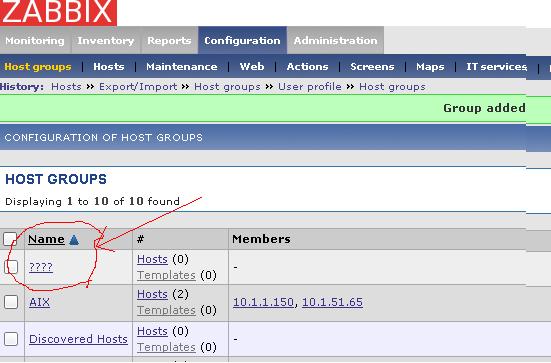
Task: Click the ZABBIX logo
Action: (x=58, y=12)
